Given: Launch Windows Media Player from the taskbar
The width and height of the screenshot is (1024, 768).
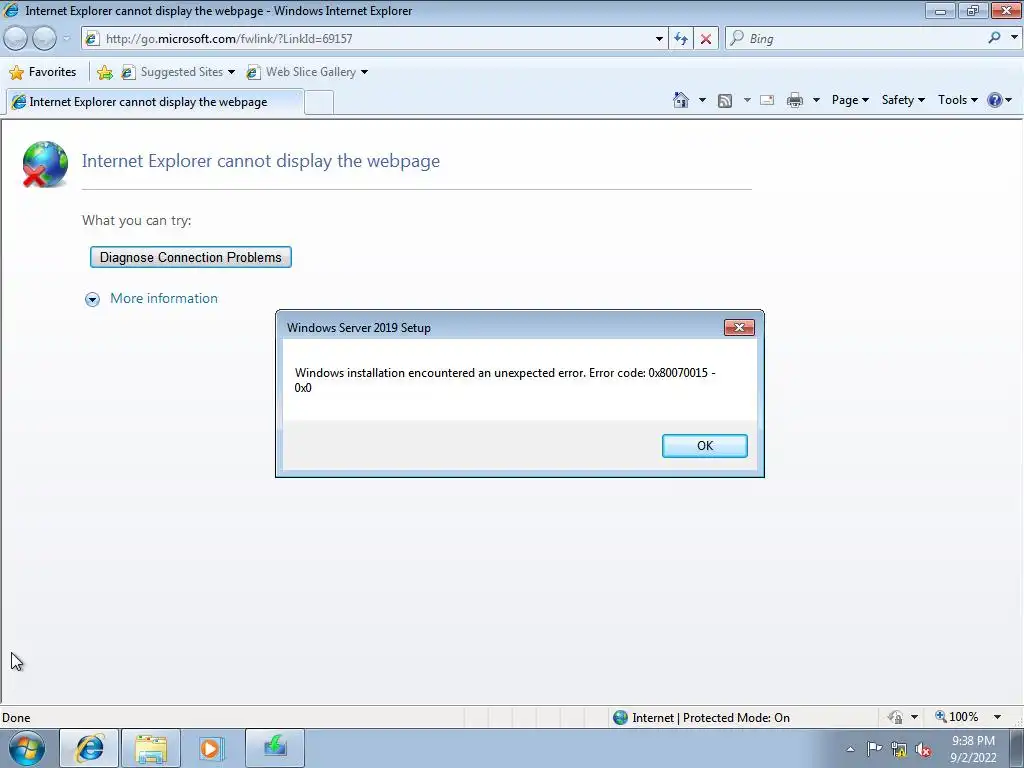Looking at the screenshot, I should [x=212, y=748].
